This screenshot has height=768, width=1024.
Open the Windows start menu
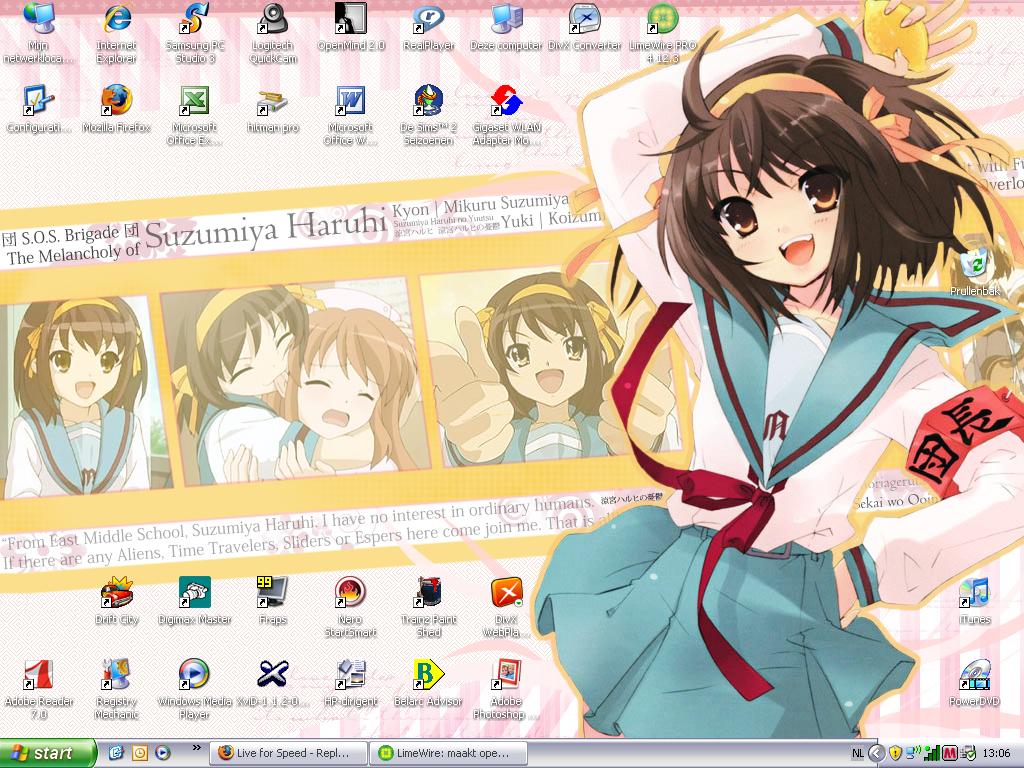point(47,753)
